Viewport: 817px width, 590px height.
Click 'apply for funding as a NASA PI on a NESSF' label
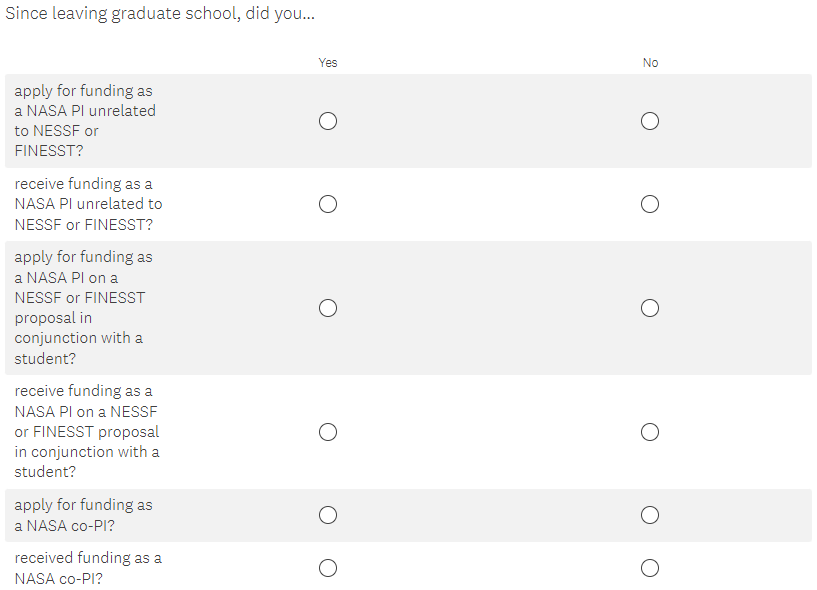84,308
